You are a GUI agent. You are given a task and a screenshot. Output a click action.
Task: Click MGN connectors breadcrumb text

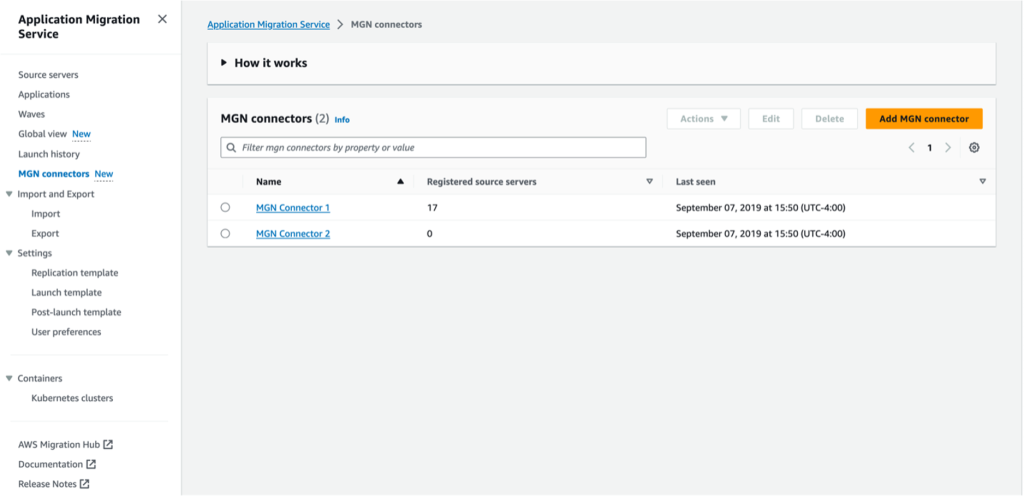point(387,24)
